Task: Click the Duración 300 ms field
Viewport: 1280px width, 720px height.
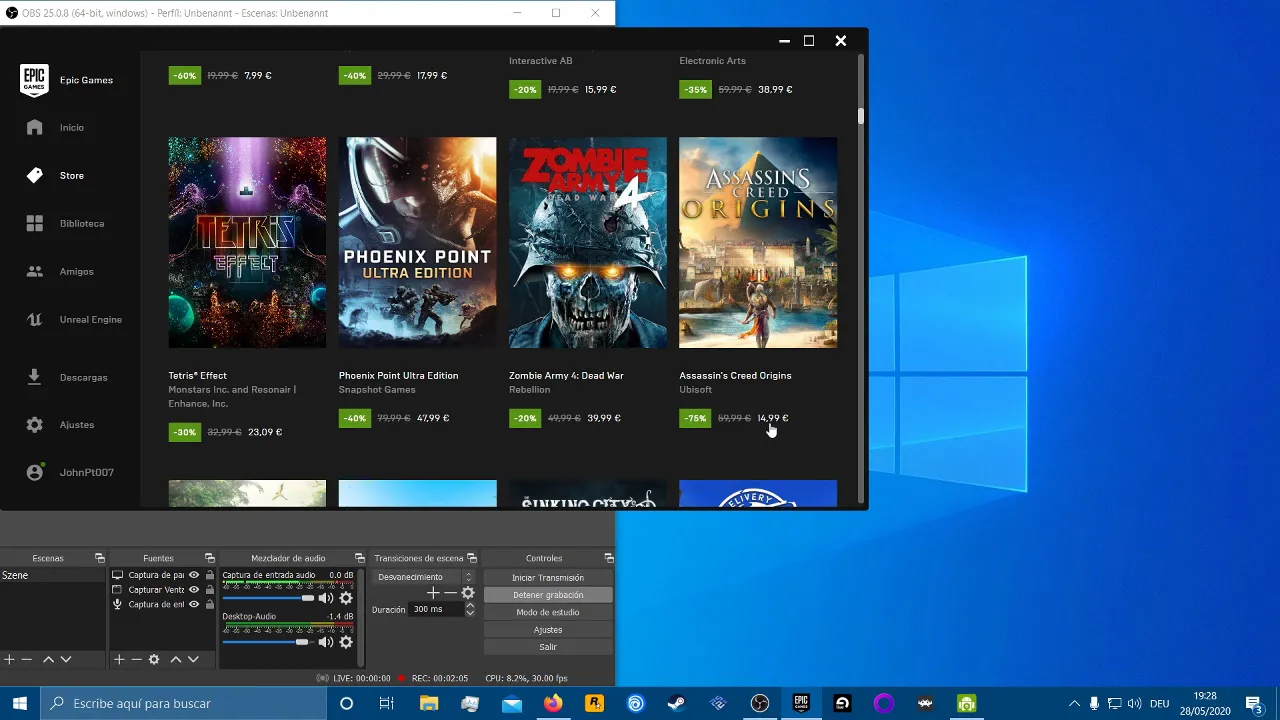Action: point(436,609)
